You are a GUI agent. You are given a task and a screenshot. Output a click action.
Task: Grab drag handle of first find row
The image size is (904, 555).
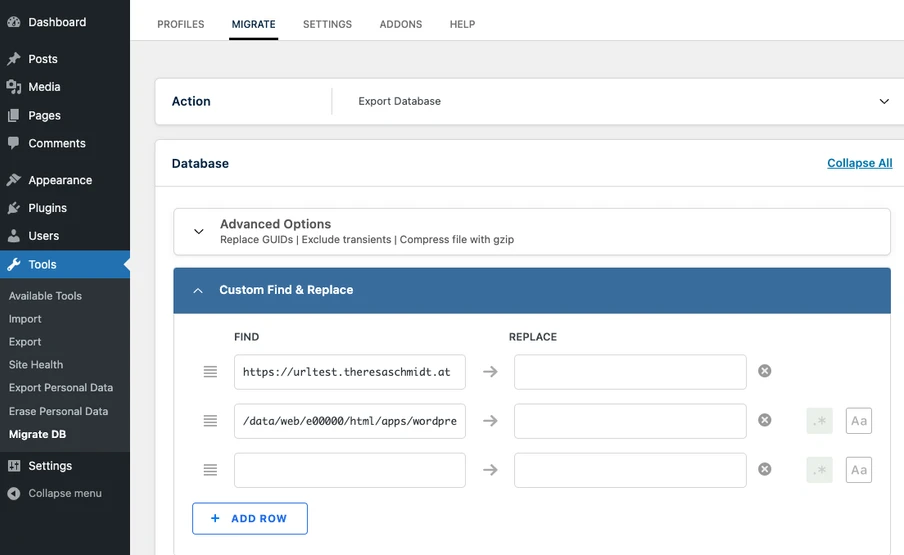pos(210,372)
